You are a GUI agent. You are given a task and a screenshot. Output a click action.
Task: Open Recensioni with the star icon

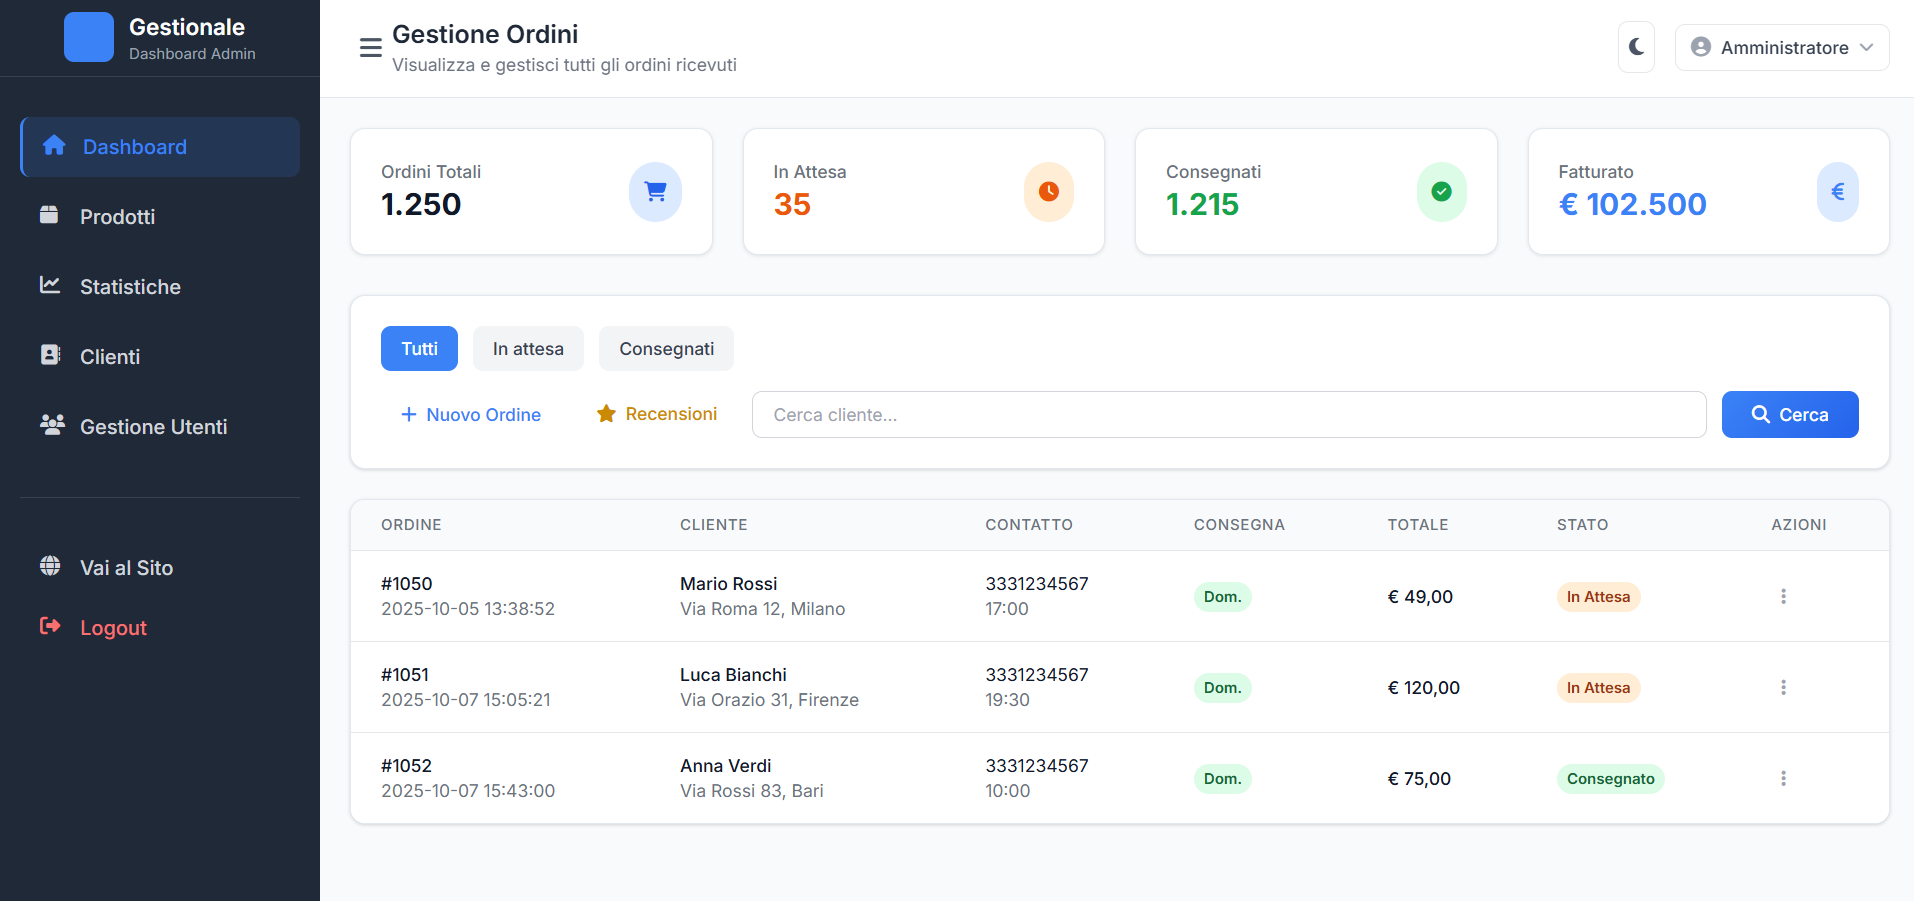click(657, 414)
